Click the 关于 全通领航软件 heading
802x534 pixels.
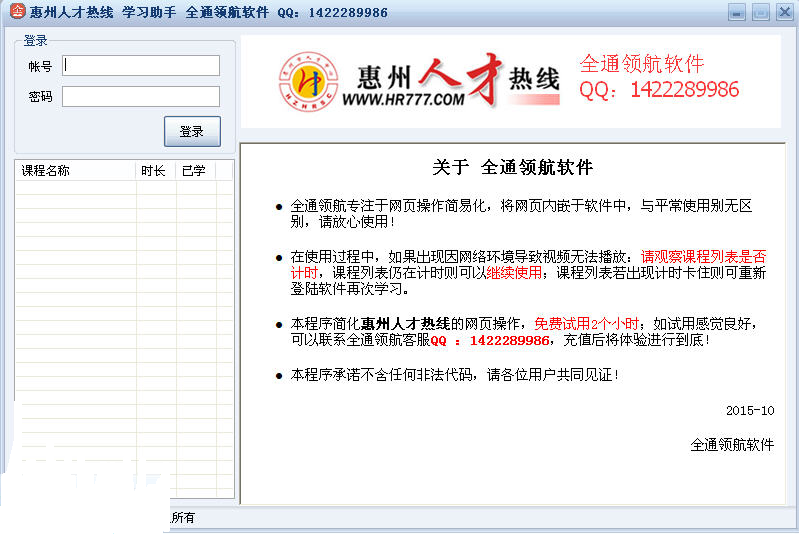[513, 167]
